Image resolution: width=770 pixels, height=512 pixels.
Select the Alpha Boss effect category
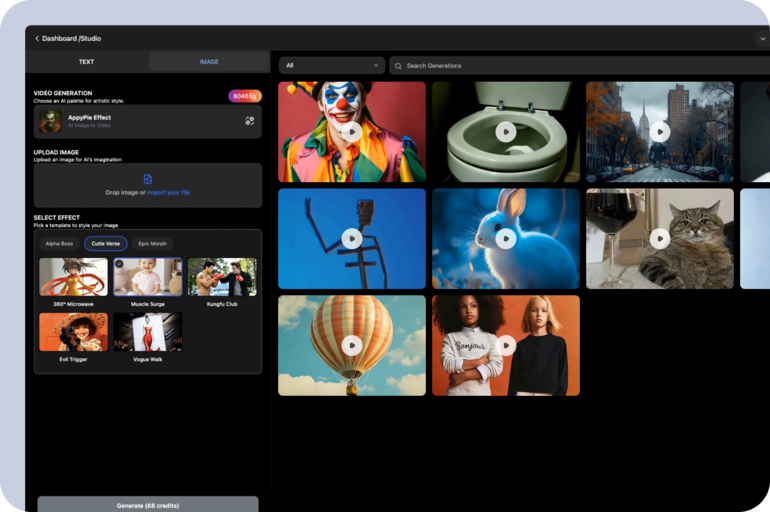[x=59, y=243]
